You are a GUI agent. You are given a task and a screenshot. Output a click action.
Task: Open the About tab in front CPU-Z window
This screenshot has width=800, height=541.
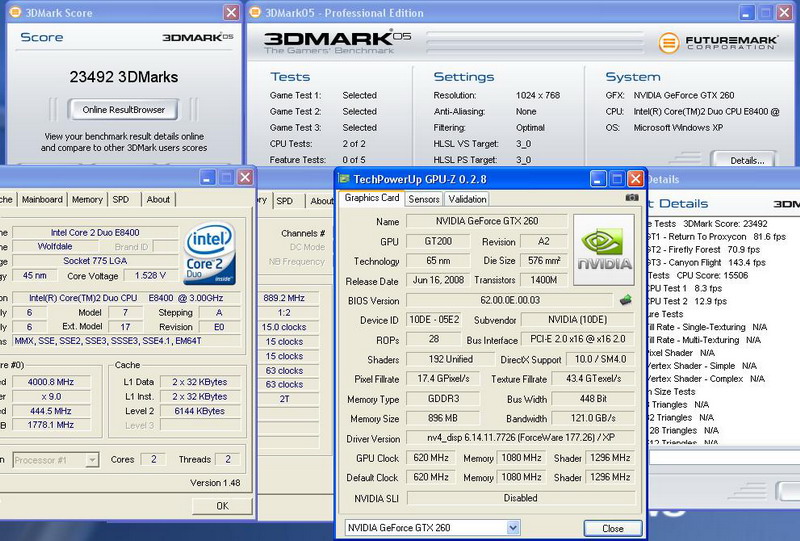(158, 200)
